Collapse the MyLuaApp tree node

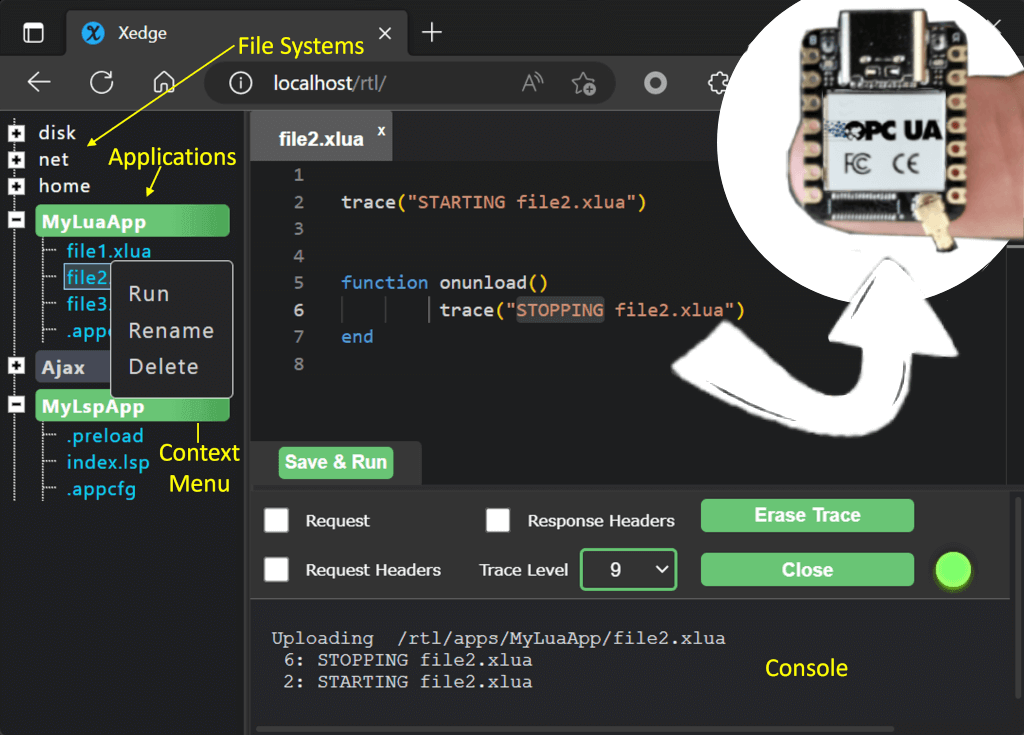tap(17, 220)
